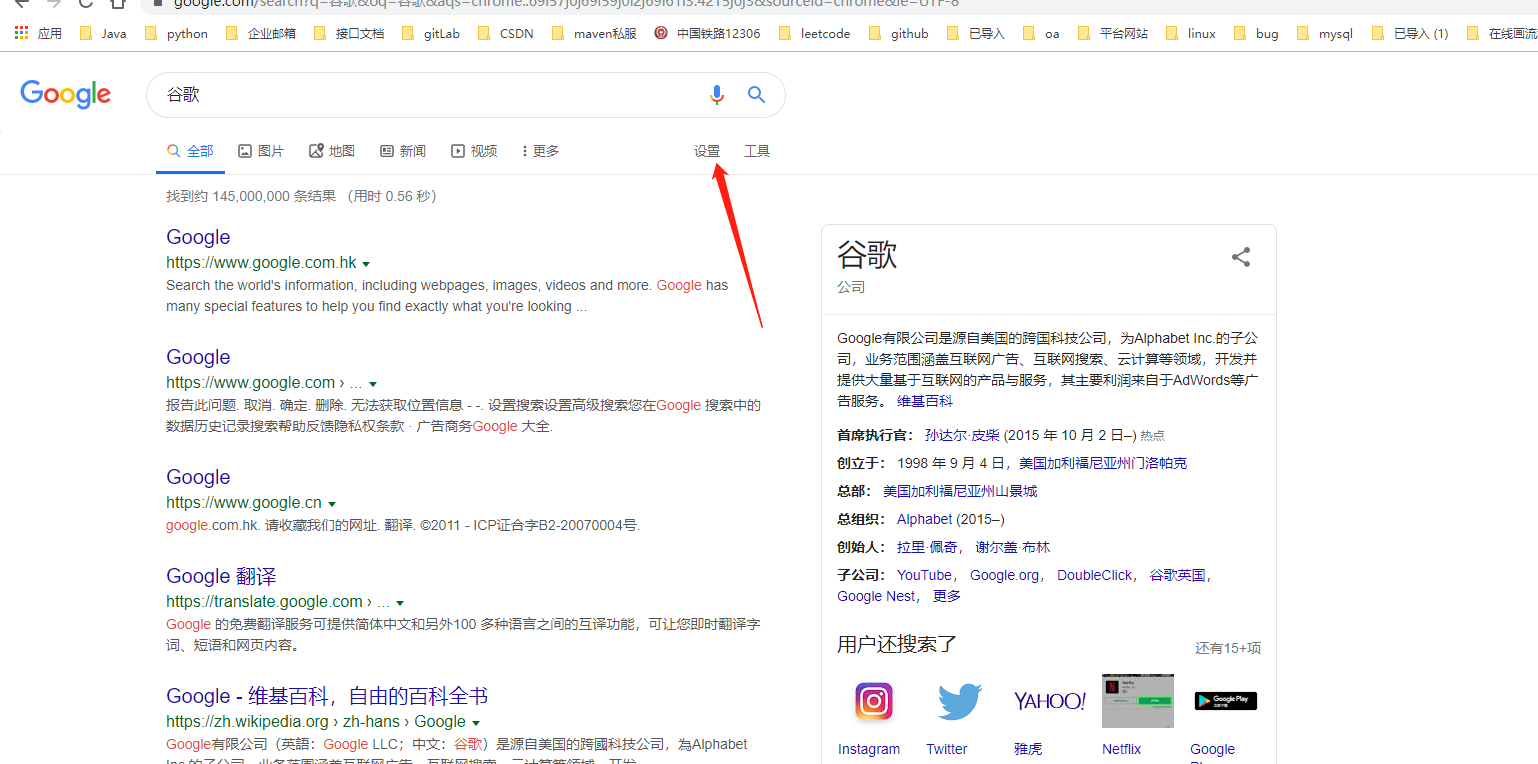Open the Alphabet parent organization link
1538x764 pixels.
(x=925, y=519)
